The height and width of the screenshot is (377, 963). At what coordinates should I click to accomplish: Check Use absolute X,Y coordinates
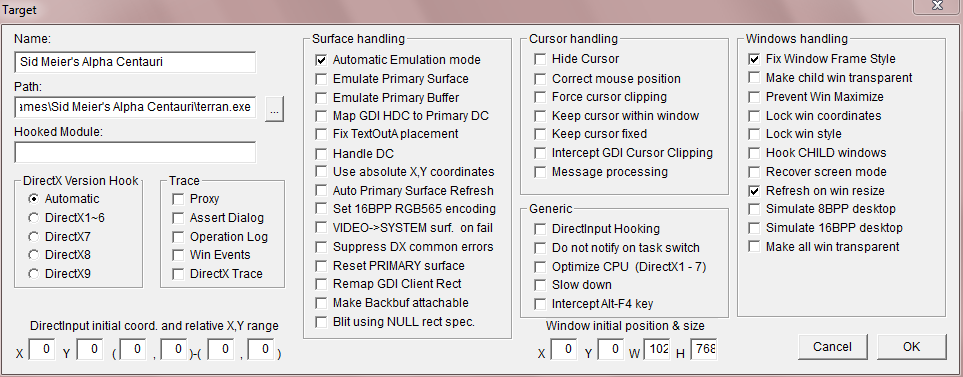click(x=321, y=172)
